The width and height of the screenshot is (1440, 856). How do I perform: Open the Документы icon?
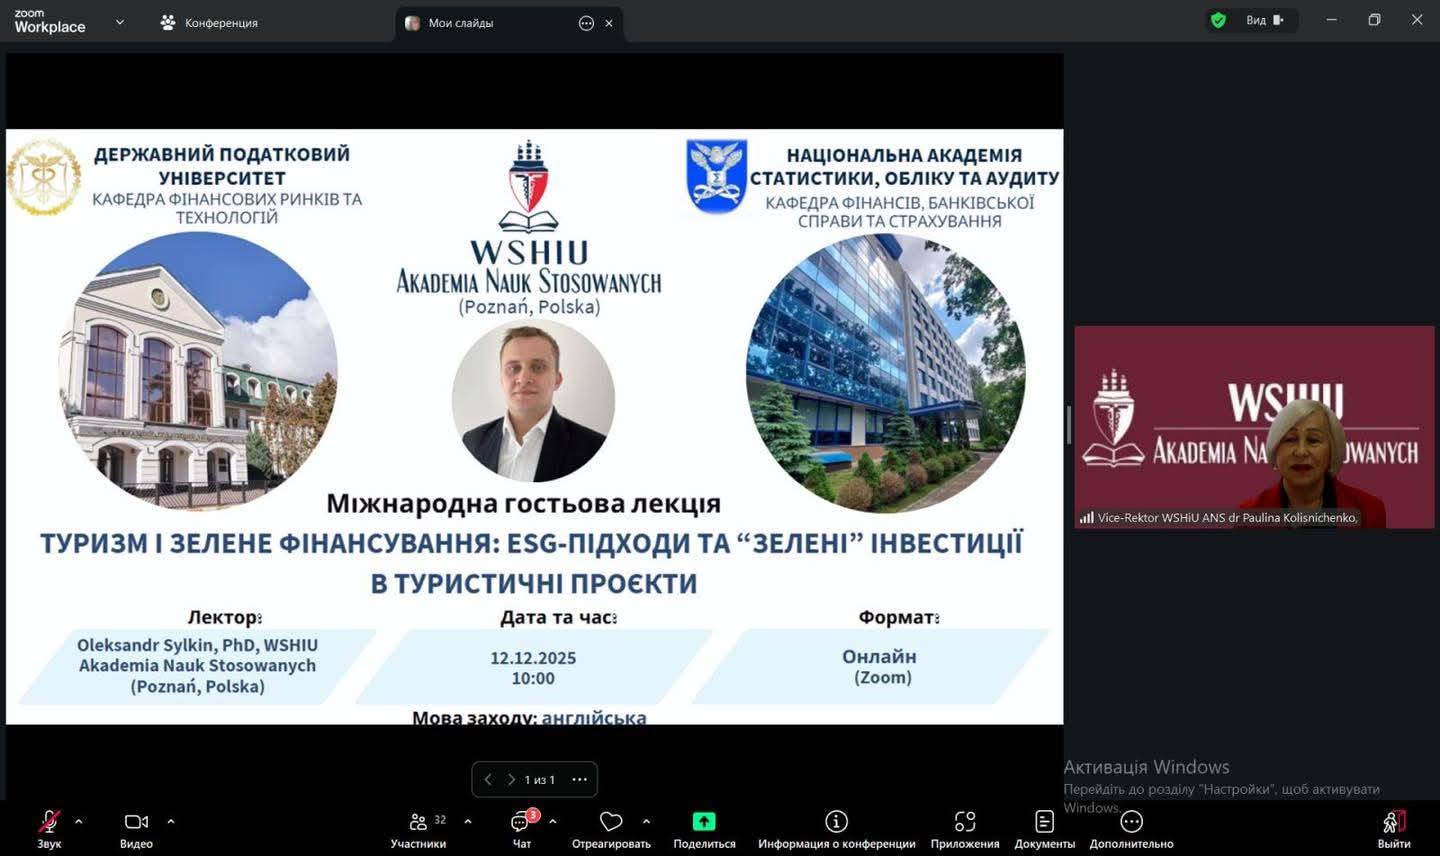click(1044, 822)
